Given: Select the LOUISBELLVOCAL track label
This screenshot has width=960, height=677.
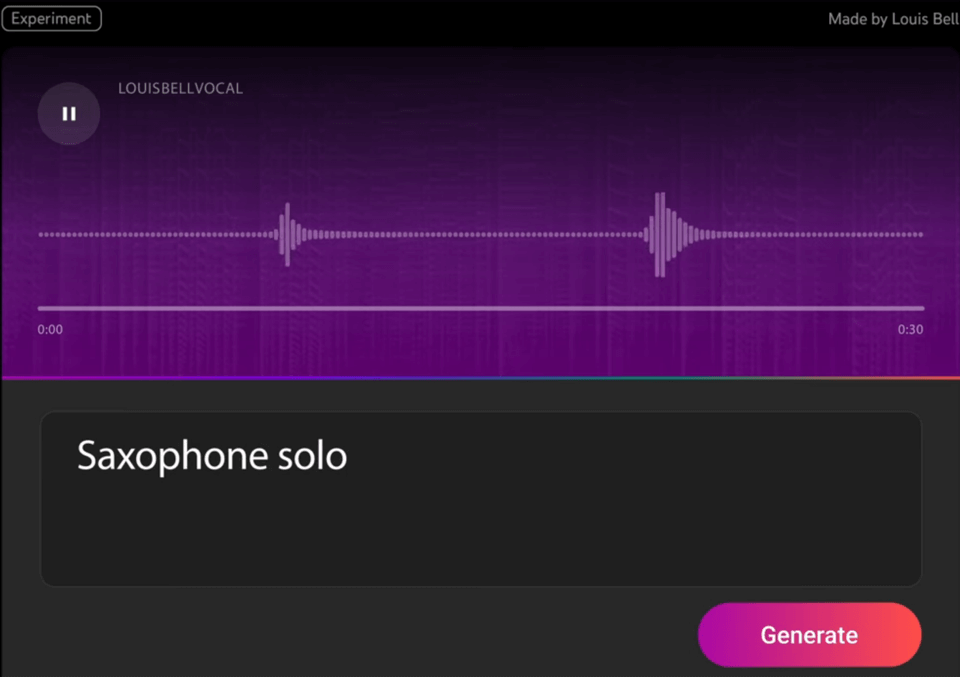Looking at the screenshot, I should pyautogui.click(x=181, y=88).
